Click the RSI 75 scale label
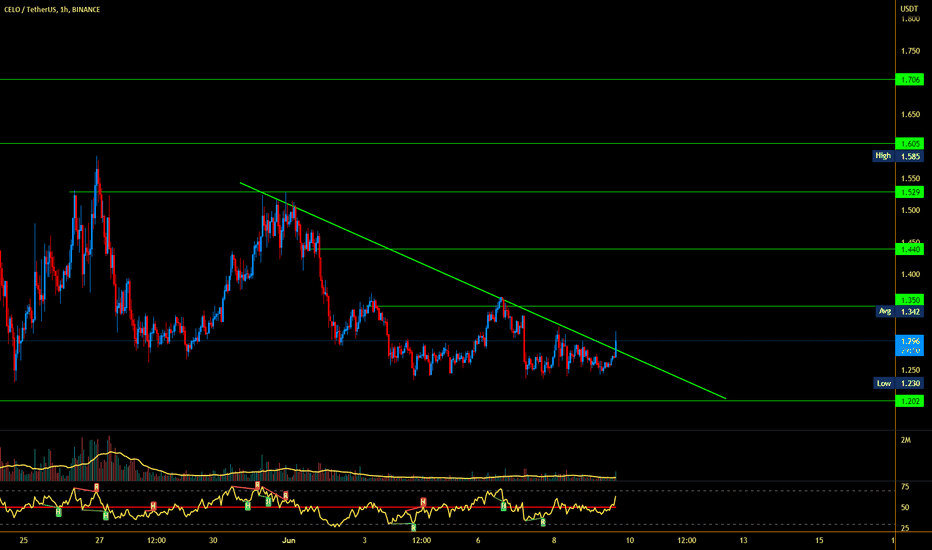The height and width of the screenshot is (550, 932). click(x=905, y=487)
